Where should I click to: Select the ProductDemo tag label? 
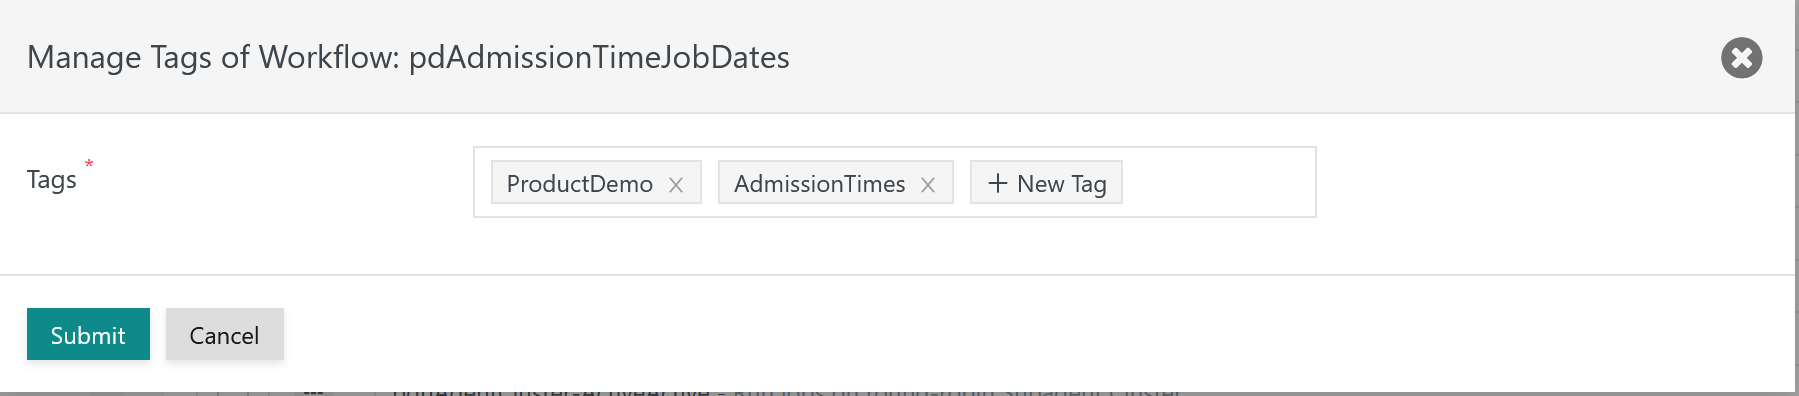coord(579,184)
